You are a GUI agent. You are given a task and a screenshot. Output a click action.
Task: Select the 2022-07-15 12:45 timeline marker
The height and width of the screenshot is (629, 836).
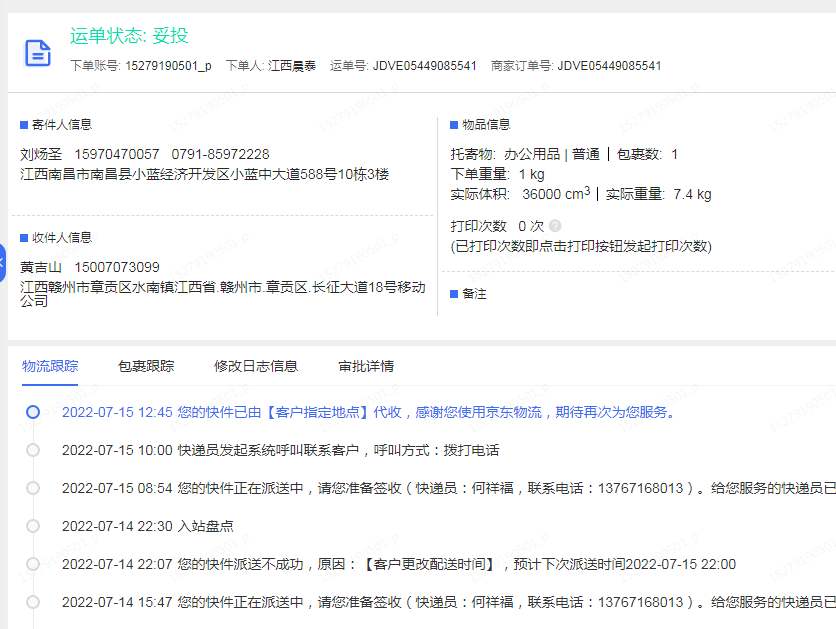[x=33, y=412]
